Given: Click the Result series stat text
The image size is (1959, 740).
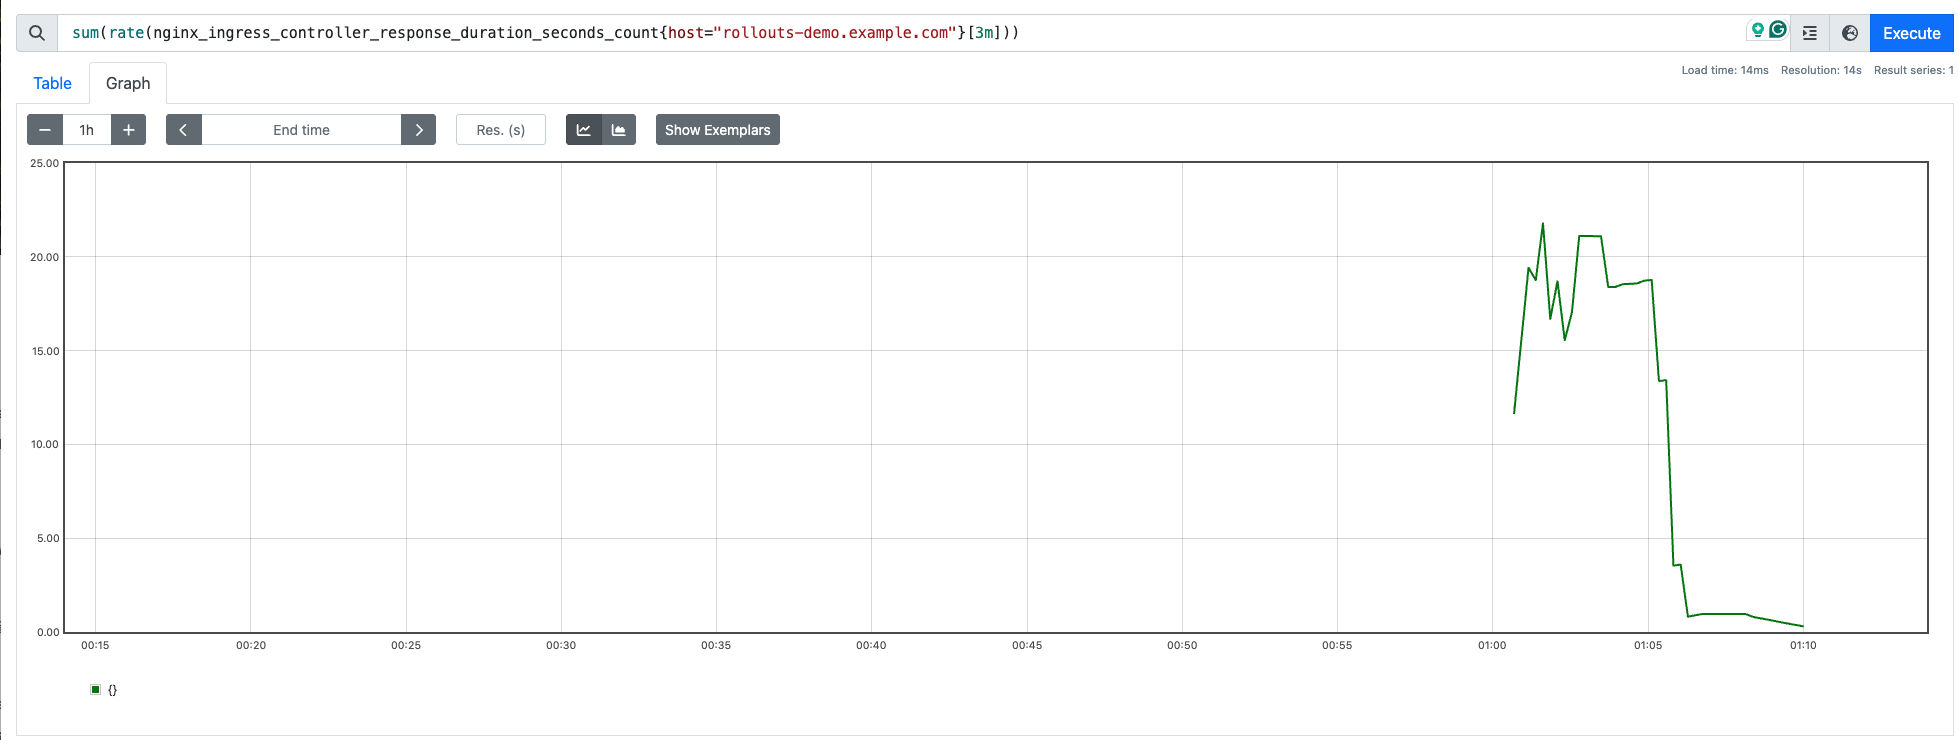Looking at the screenshot, I should pyautogui.click(x=1913, y=70).
